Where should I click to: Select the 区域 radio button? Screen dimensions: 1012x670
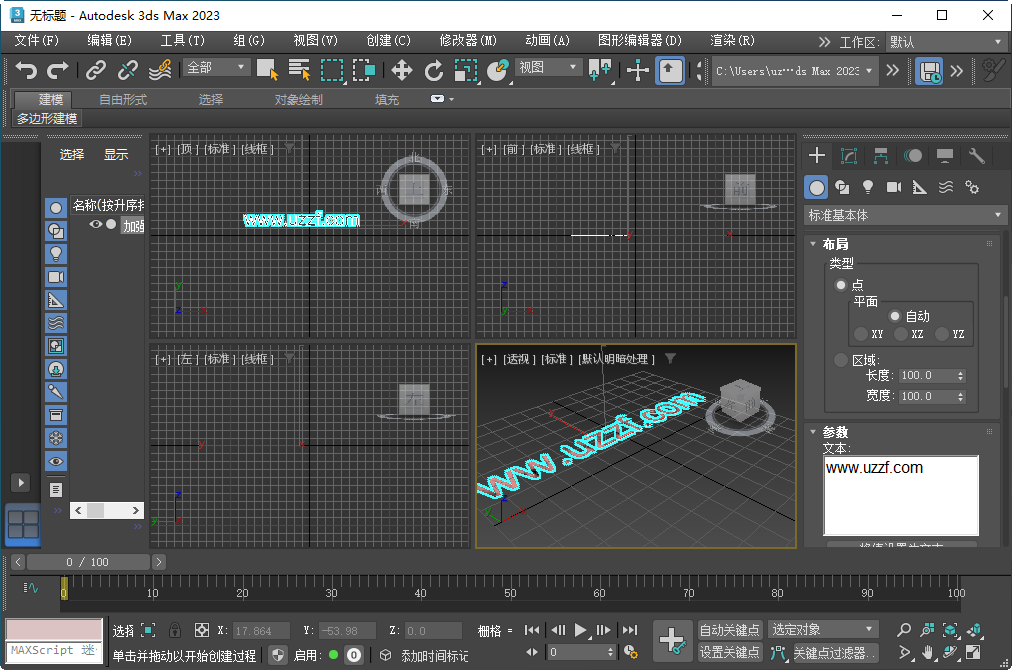pyautogui.click(x=841, y=360)
